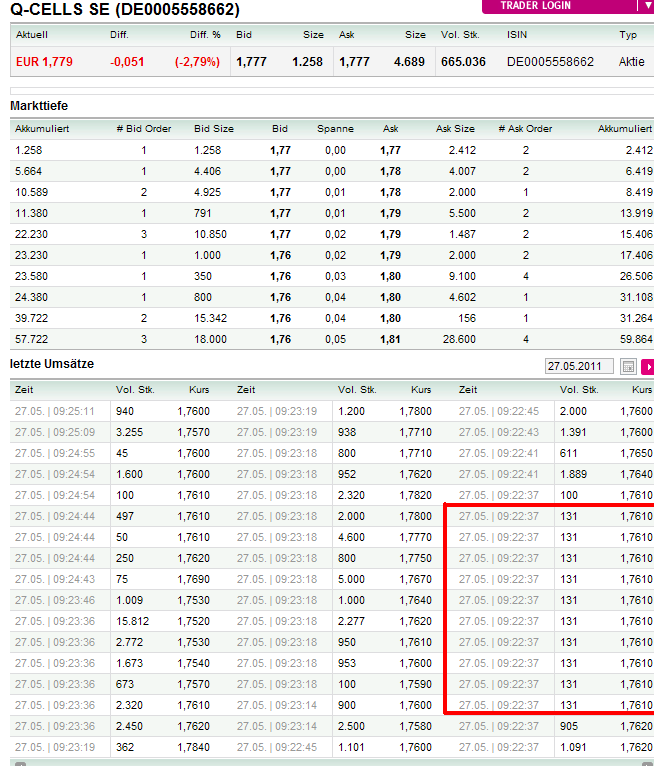Viewport: 654px width, 766px height.
Task: Click trade volume 3.255
Action: (x=129, y=432)
